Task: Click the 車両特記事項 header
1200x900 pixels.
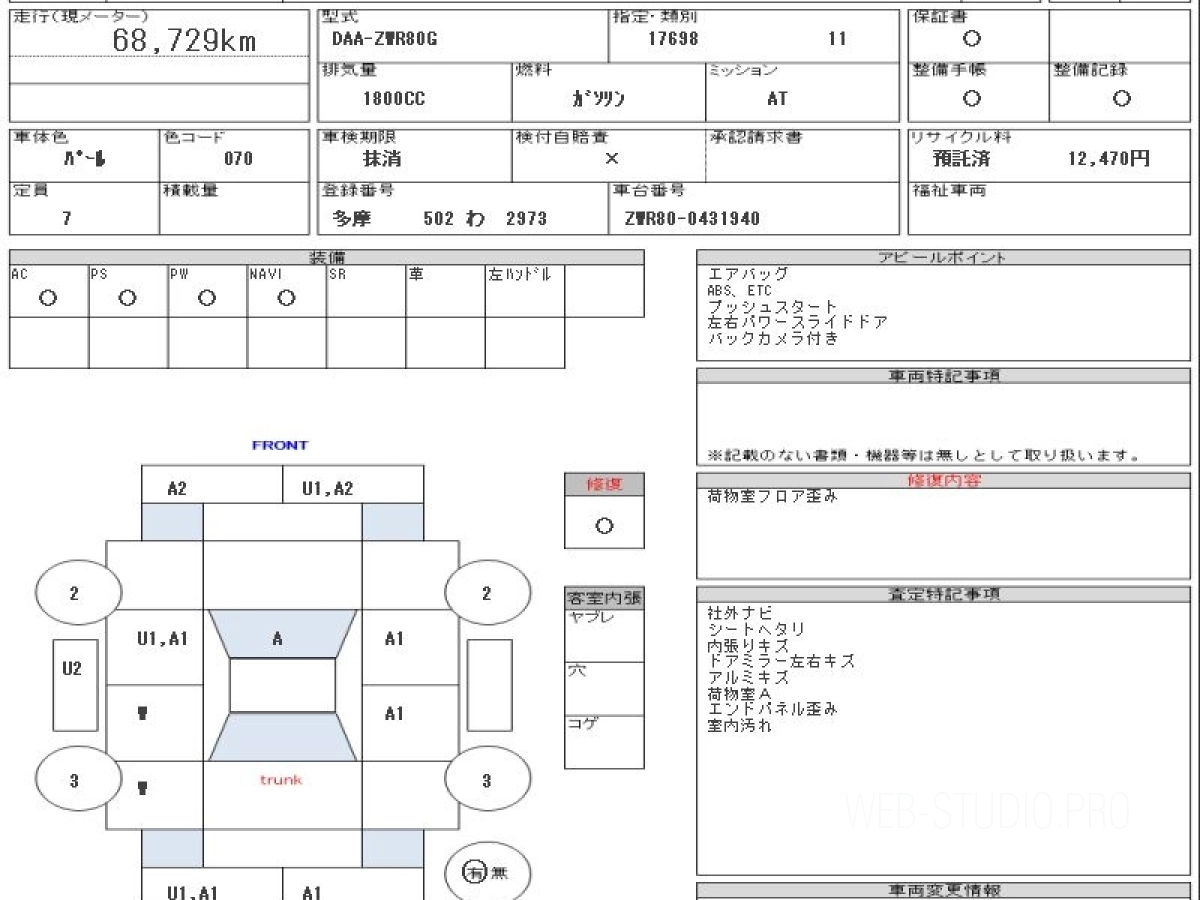Action: pos(943,376)
